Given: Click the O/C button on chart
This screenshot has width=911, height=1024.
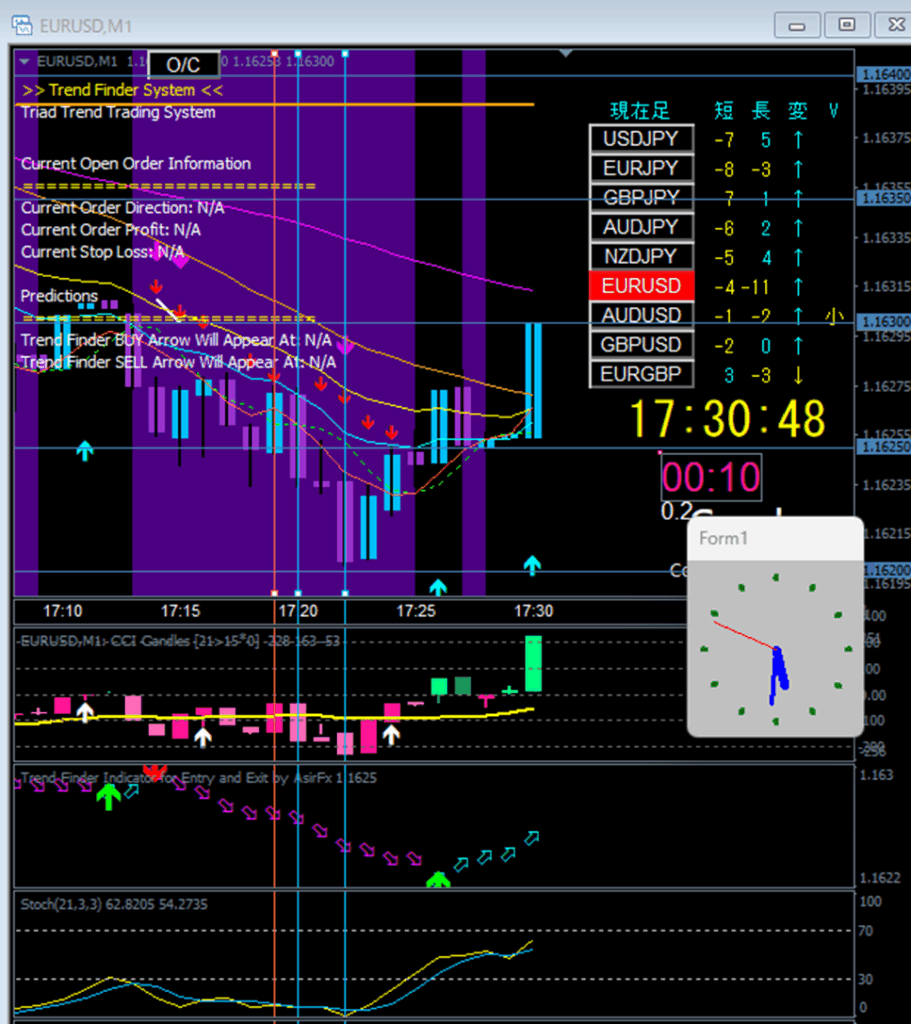Looking at the screenshot, I should click(x=183, y=65).
